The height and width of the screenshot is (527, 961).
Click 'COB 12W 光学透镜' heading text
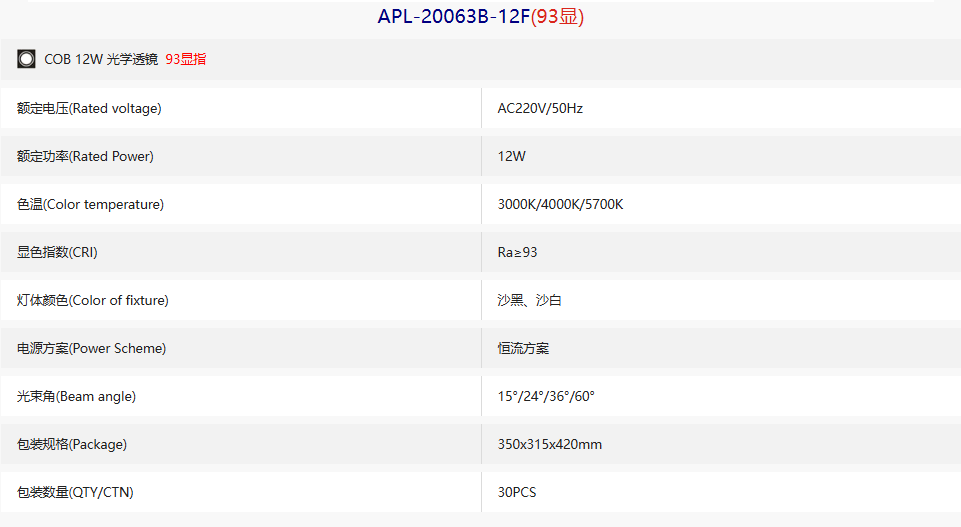point(101,59)
